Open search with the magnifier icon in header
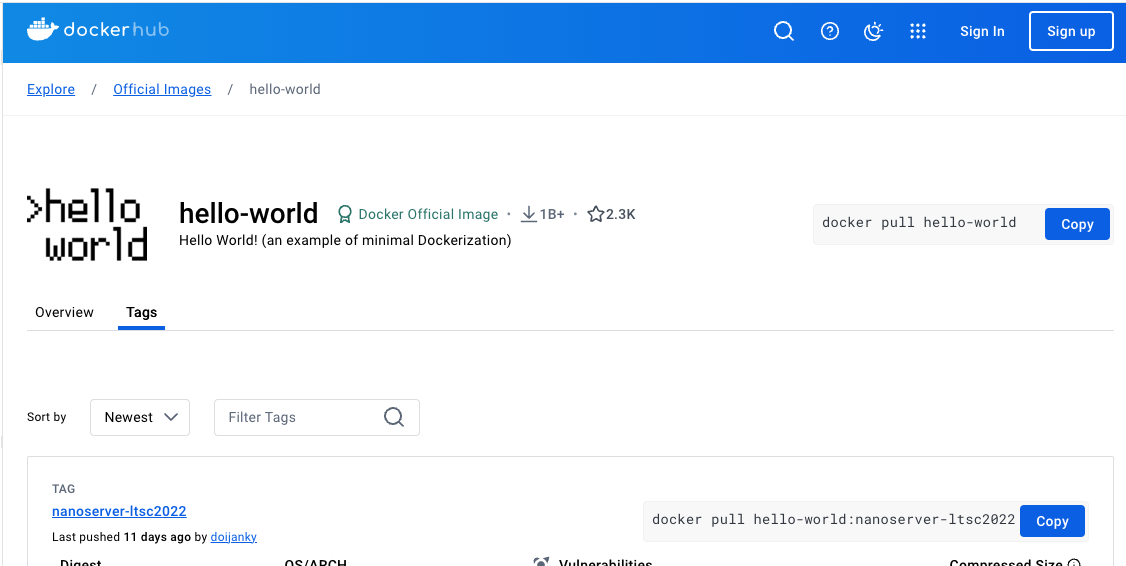Screen dimensions: 1126x566 783,31
